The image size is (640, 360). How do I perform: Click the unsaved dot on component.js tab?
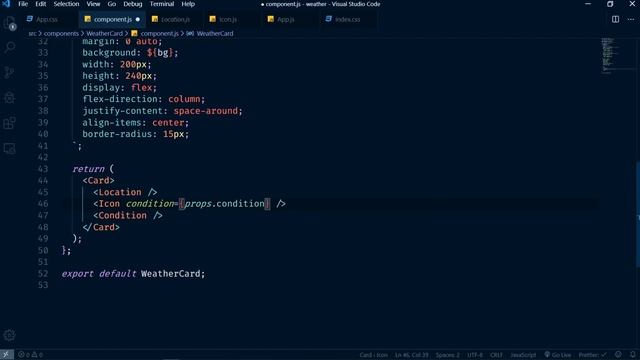[138, 19]
